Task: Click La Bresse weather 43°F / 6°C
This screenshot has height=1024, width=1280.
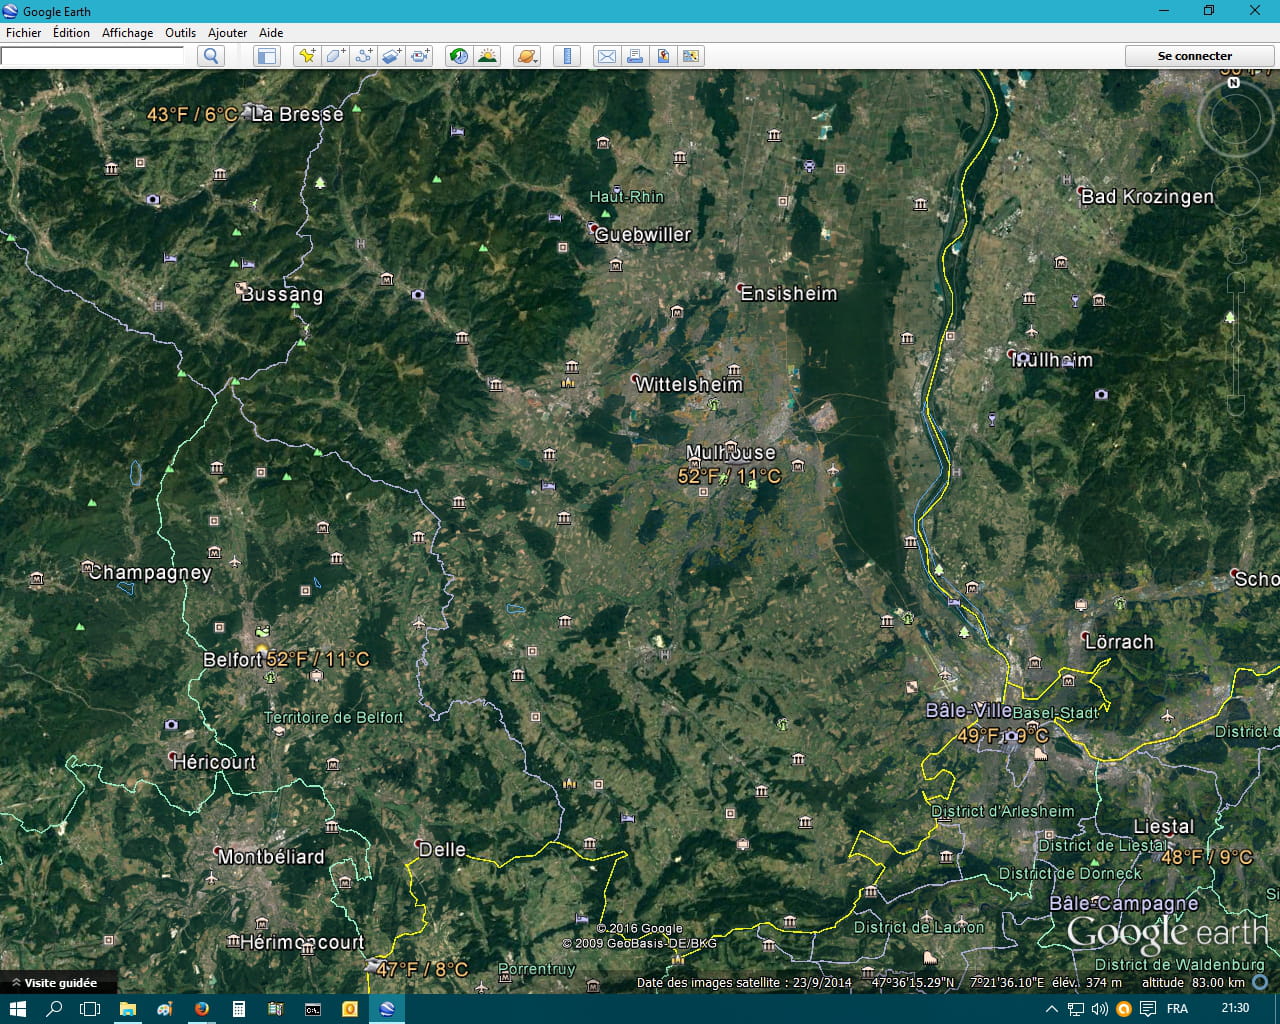Action: coord(192,114)
